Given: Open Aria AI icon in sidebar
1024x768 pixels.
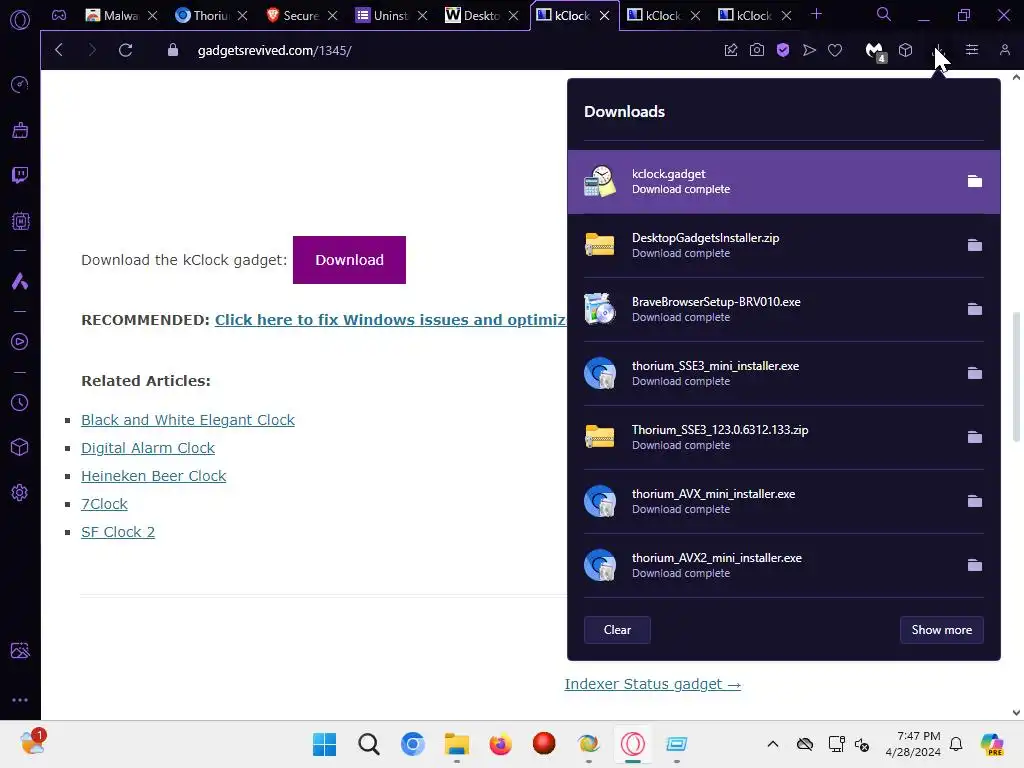Looking at the screenshot, I should (20, 281).
